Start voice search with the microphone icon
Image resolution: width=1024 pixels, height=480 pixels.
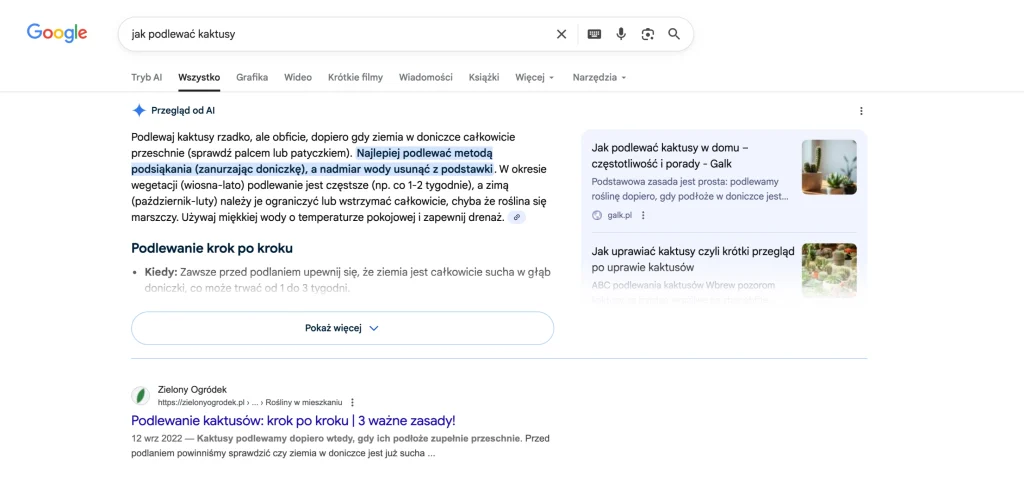coord(621,34)
